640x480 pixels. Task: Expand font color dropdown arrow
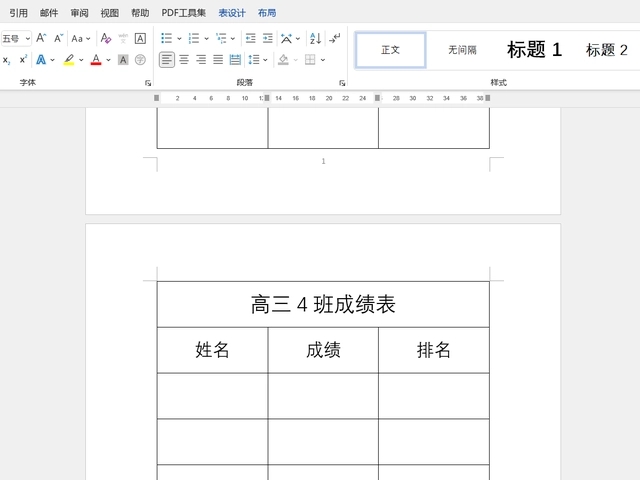pos(108,60)
